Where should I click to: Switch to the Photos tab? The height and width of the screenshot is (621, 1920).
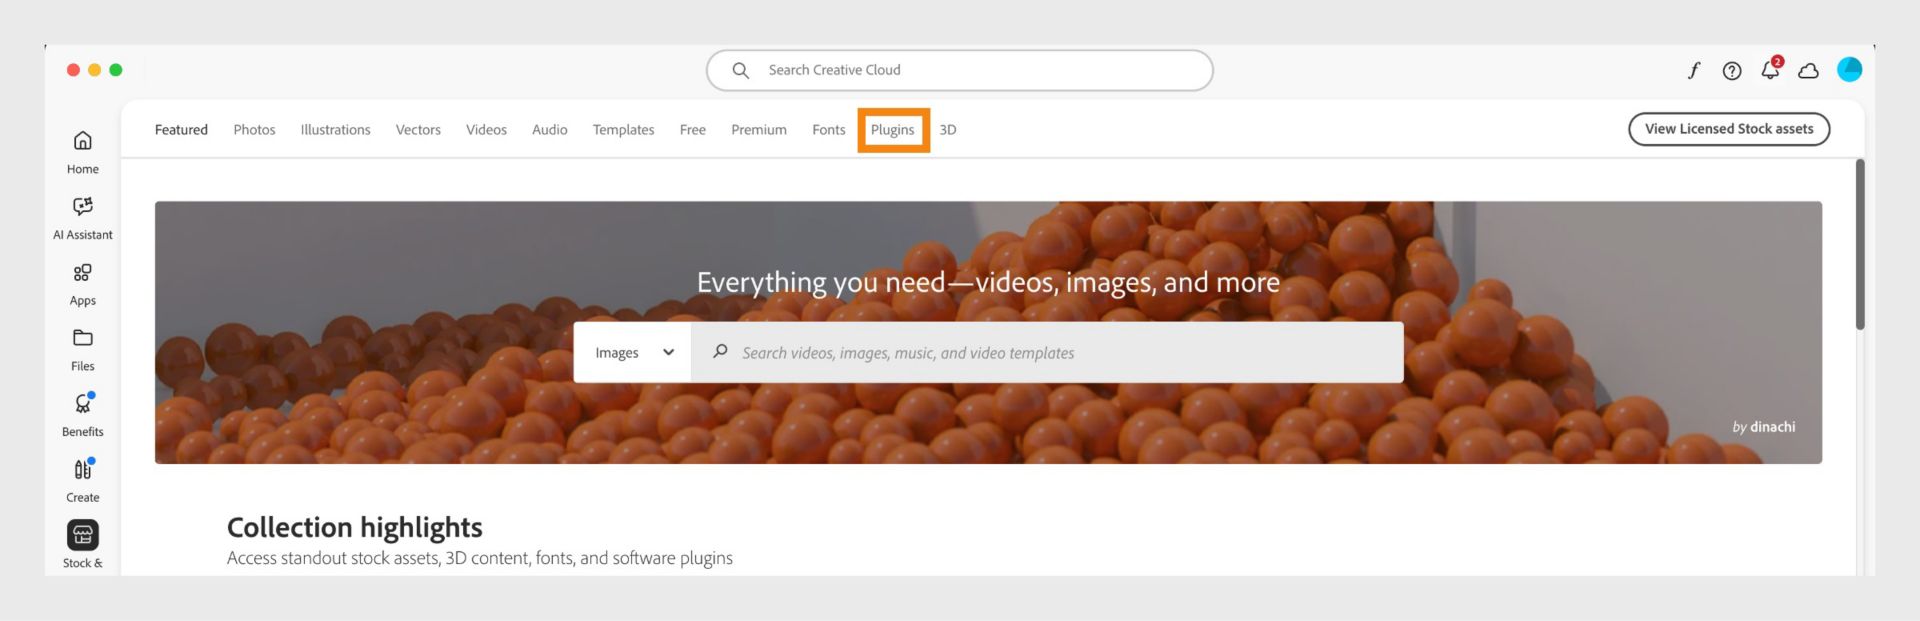(x=254, y=130)
